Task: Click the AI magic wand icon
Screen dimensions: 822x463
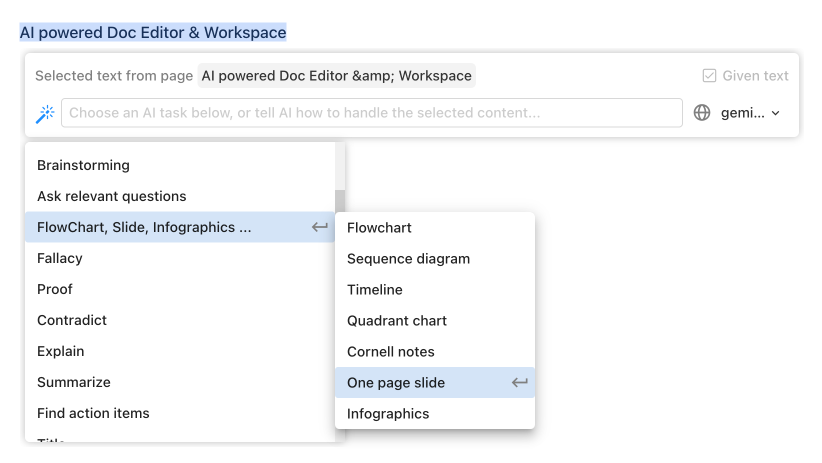Action: 44,113
